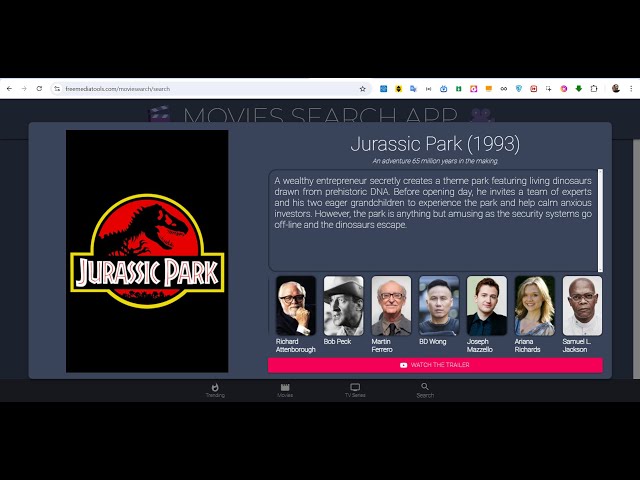The height and width of the screenshot is (480, 640).
Task: Click Richard Attenborough's cast photo
Action: tap(295, 306)
